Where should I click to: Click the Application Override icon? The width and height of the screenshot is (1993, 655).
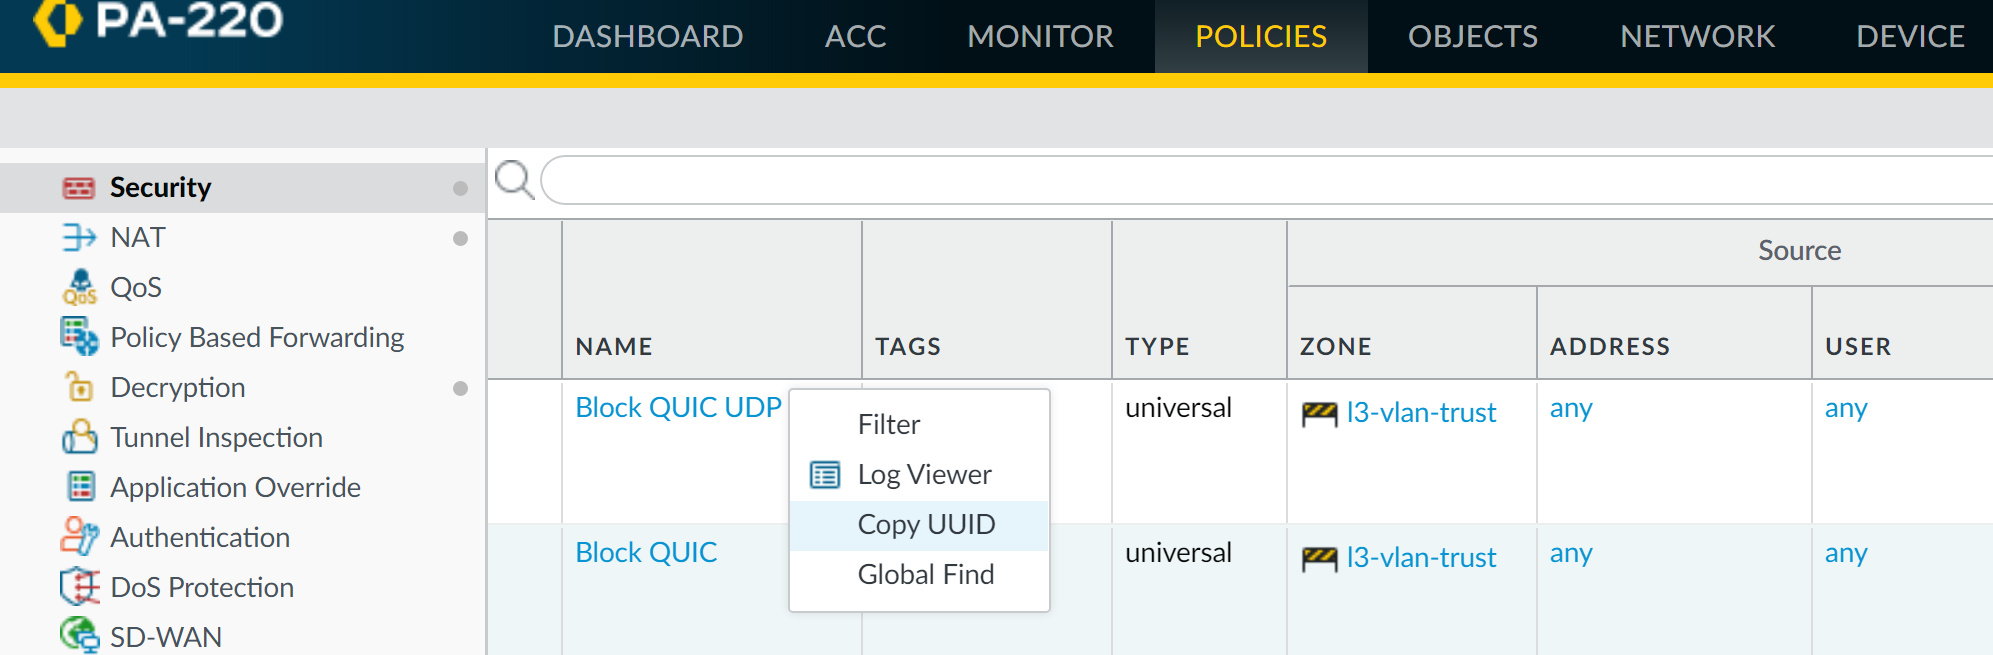(x=80, y=487)
